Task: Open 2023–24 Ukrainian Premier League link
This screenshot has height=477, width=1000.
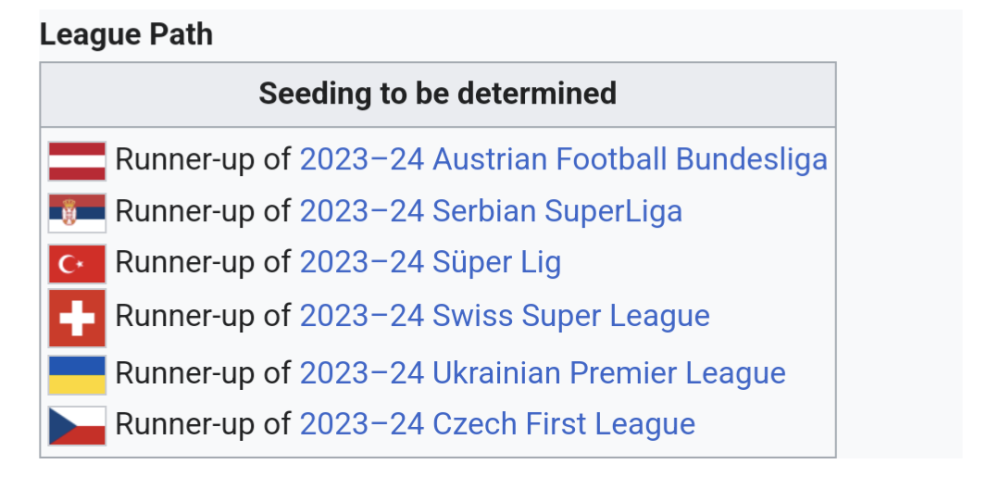Action: click(x=542, y=373)
